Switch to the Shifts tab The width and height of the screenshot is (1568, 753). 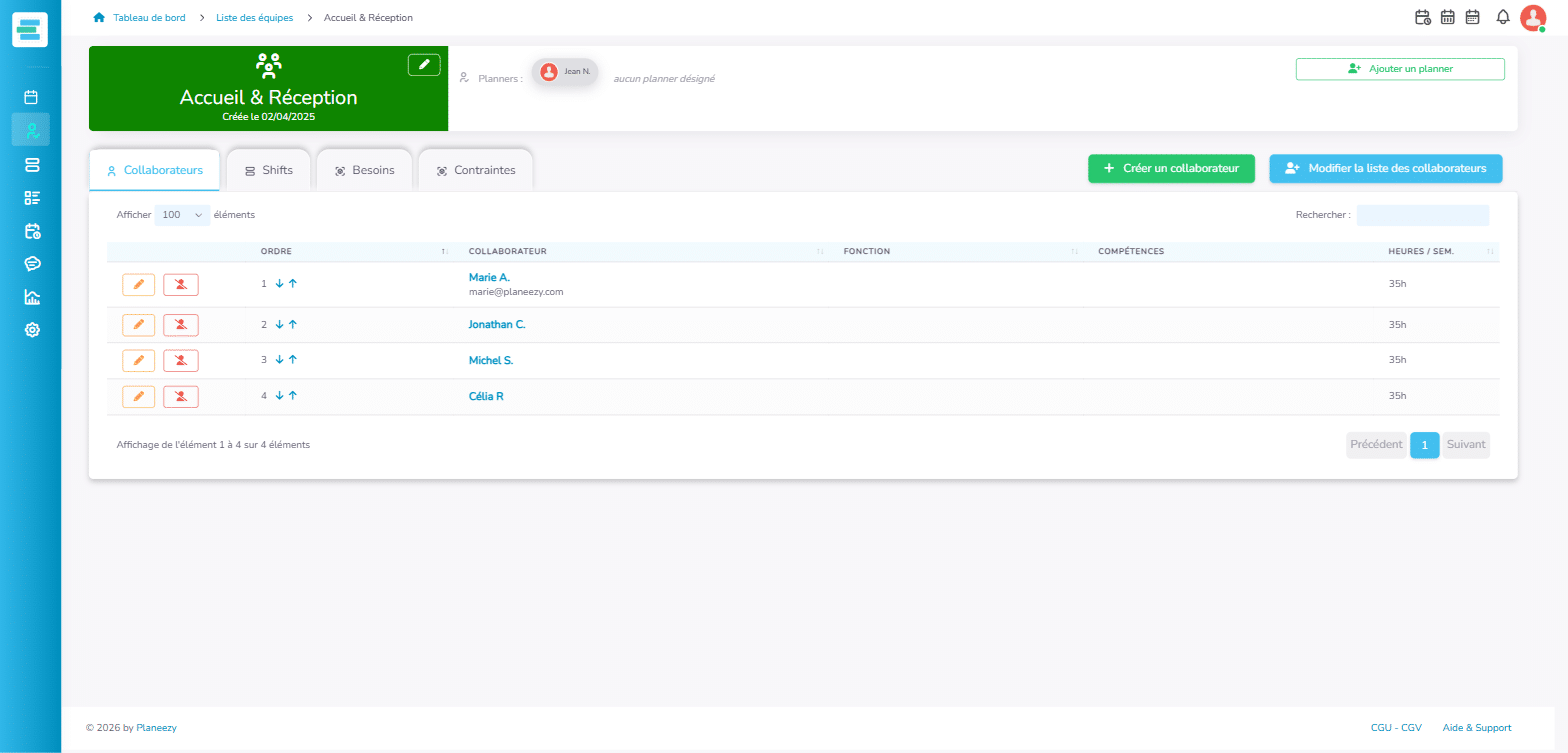[269, 170]
